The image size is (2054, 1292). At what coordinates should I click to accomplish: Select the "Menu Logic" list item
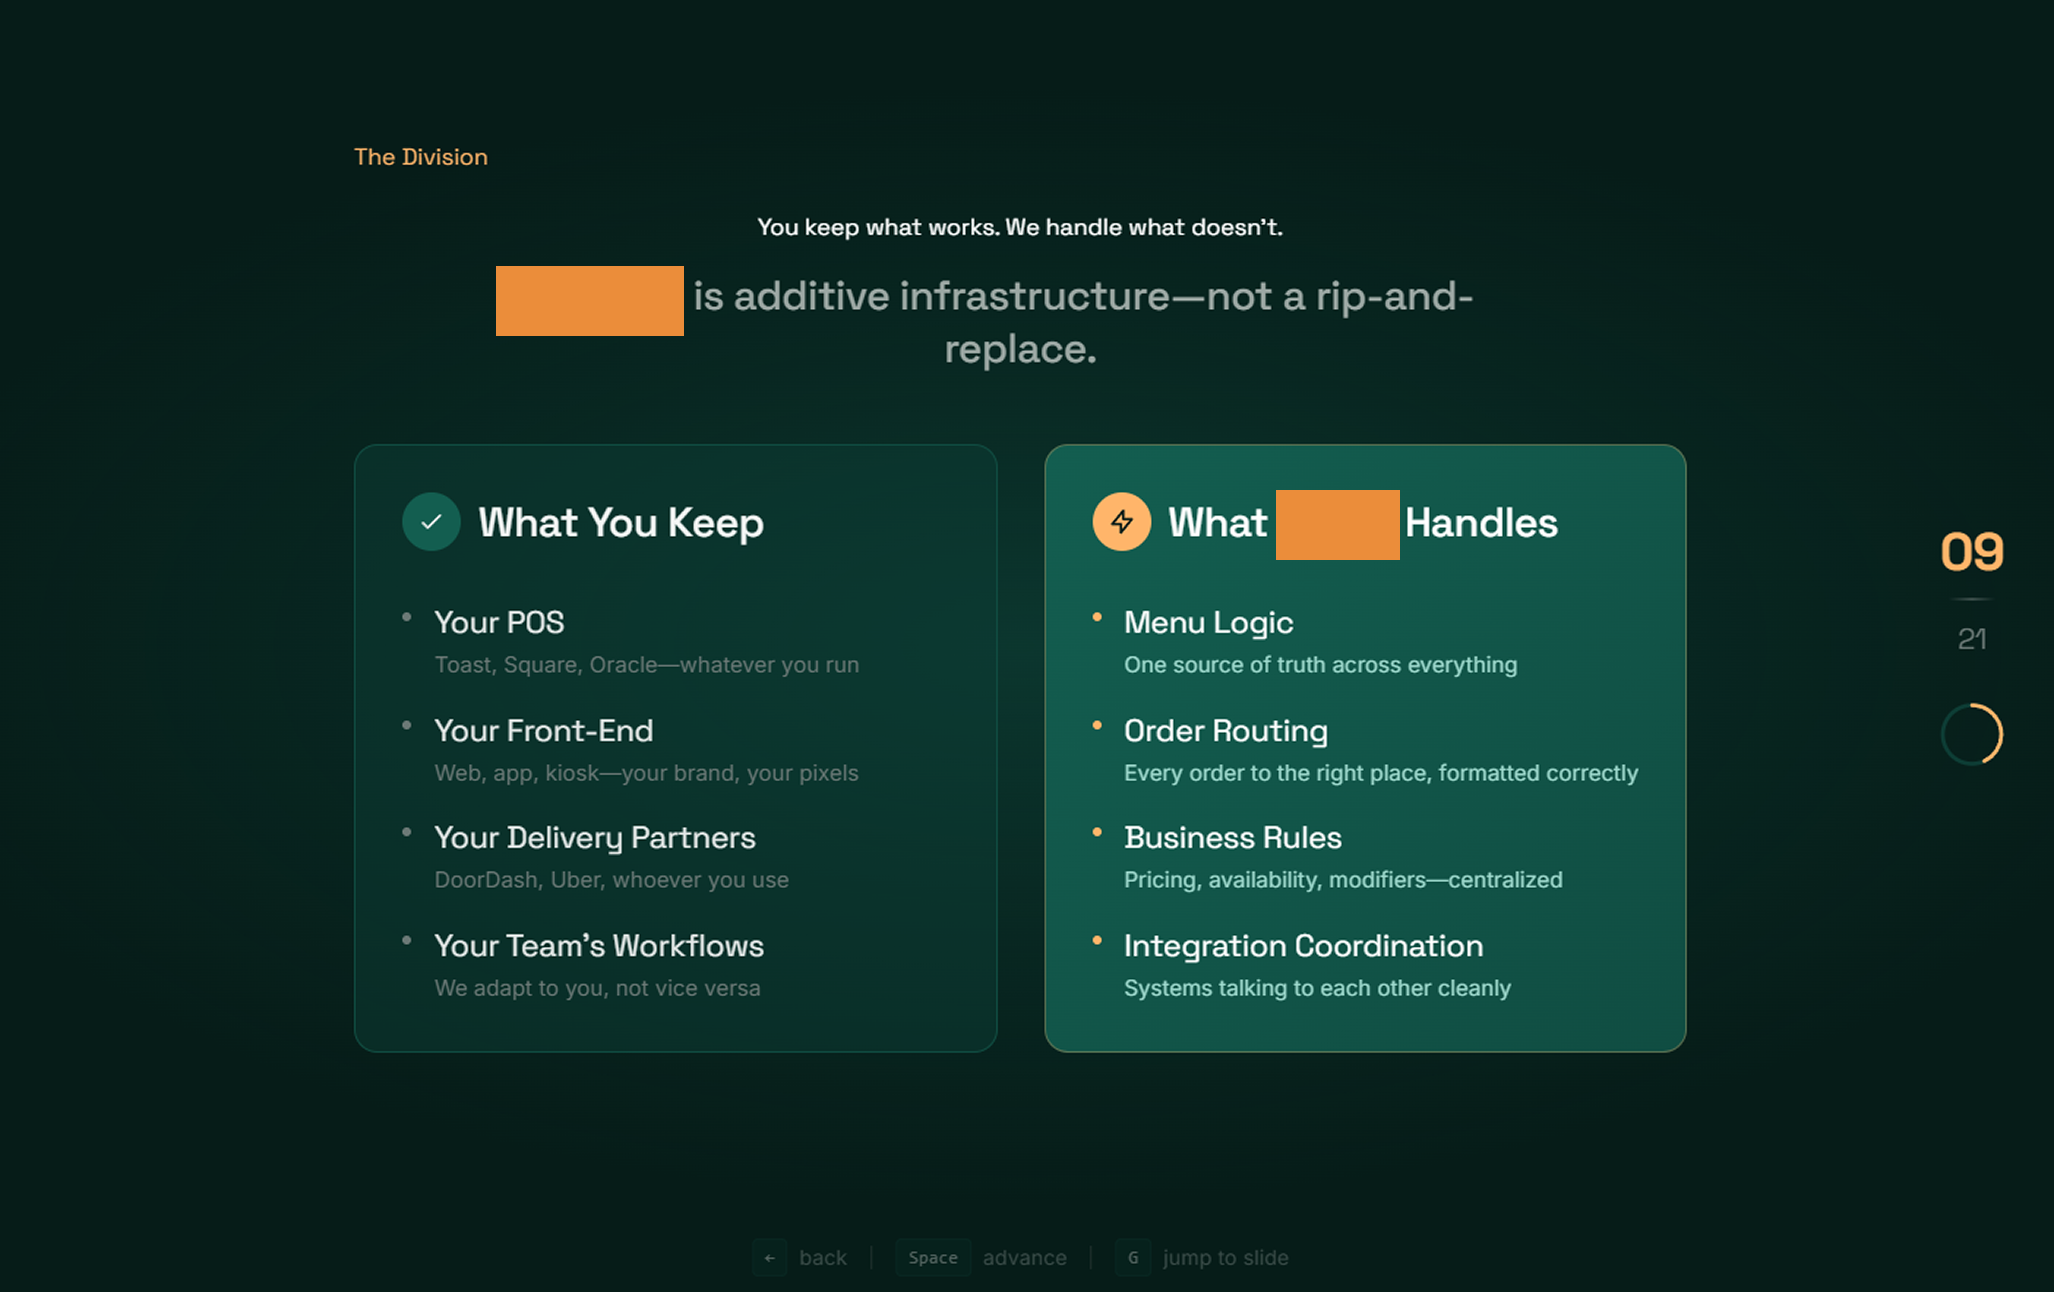click(x=1208, y=623)
